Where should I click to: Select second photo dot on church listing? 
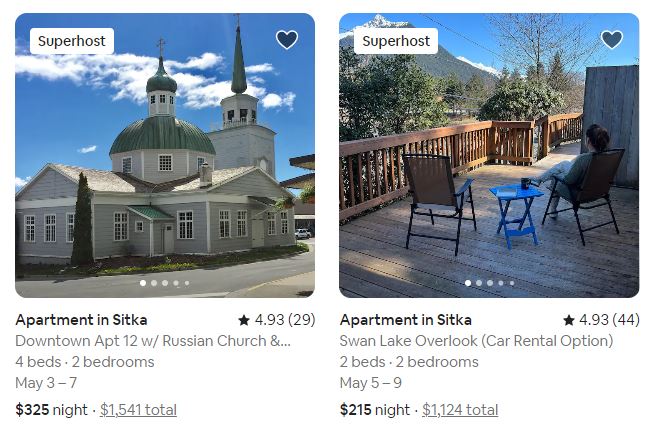(x=154, y=283)
